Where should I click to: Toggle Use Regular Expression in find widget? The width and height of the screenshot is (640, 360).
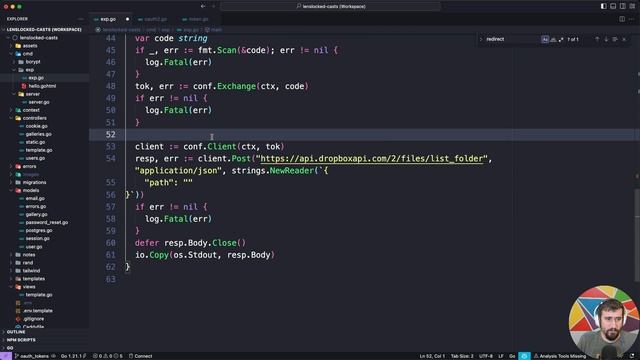[561, 40]
